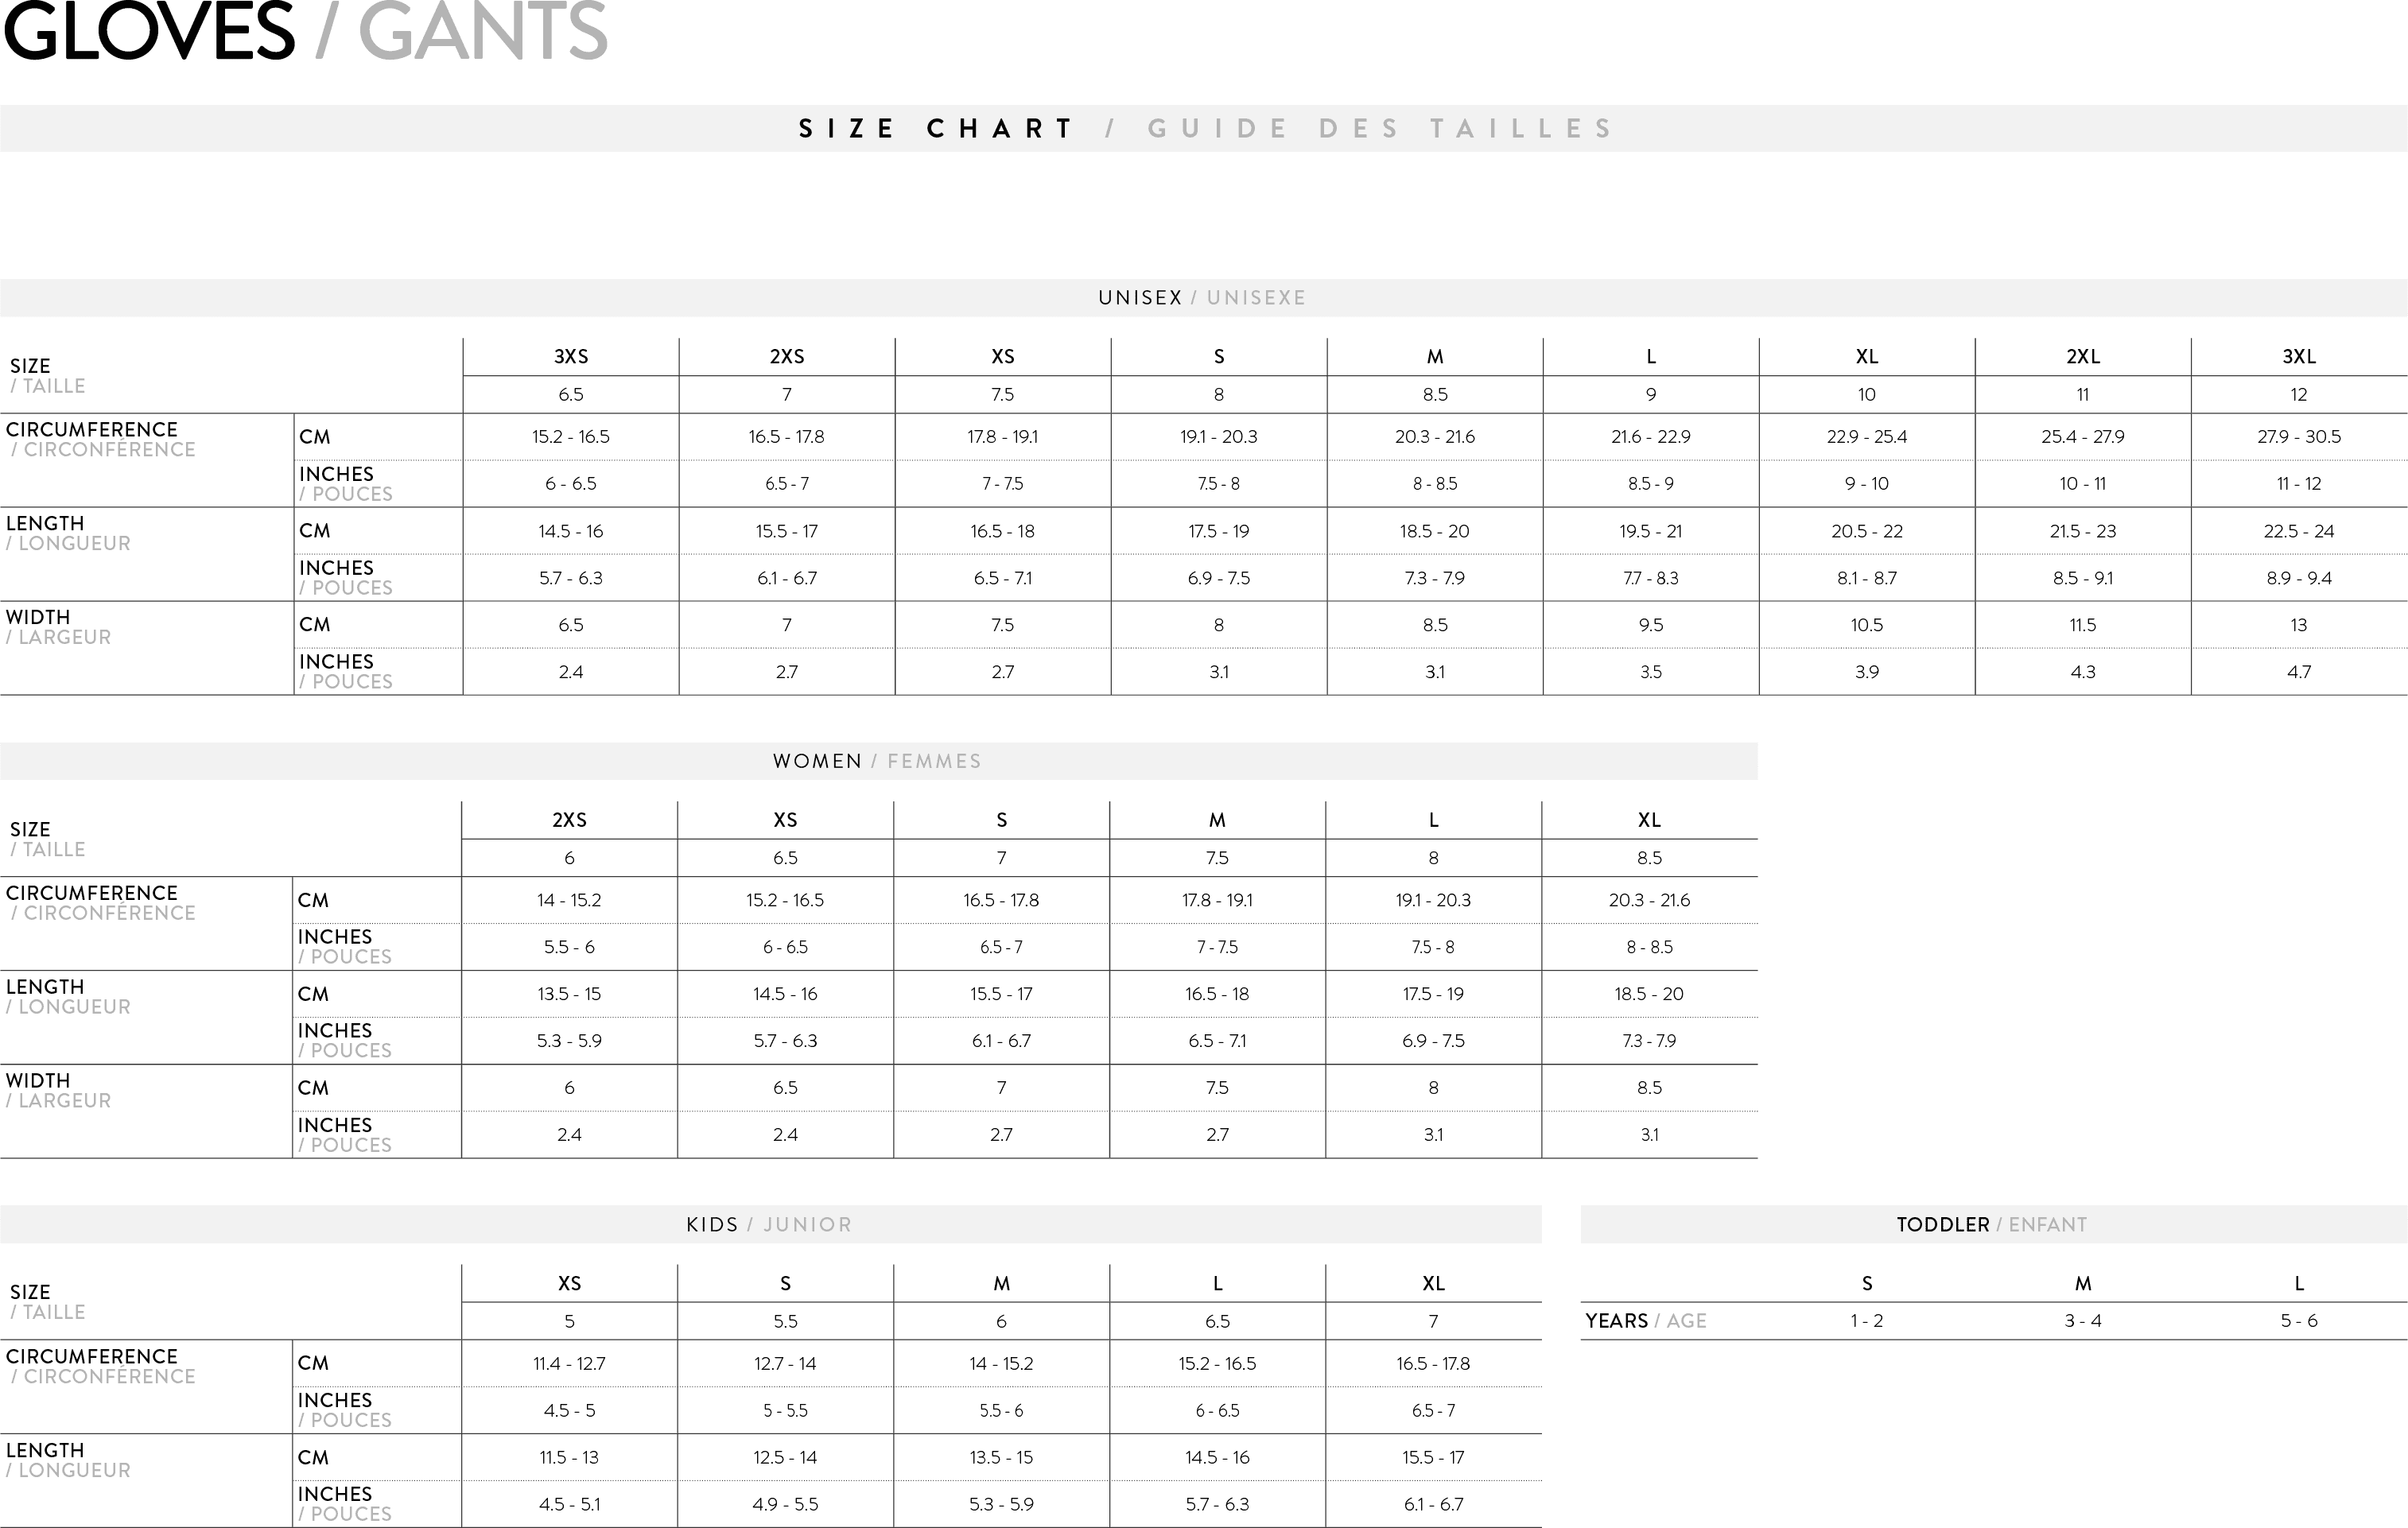The height and width of the screenshot is (1528, 2408).
Task: Select the WOMEN / FEMMES section header
Action: click(877, 761)
